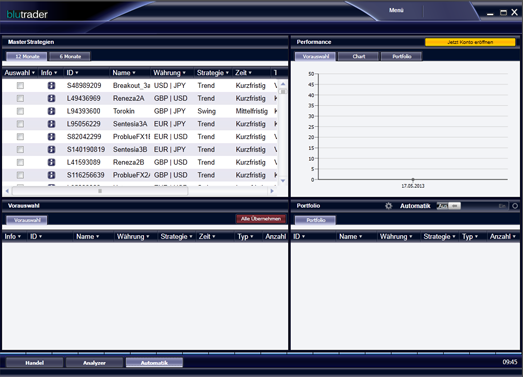Select the Automatik bottom button
The width and height of the screenshot is (523, 377).
tap(154, 363)
